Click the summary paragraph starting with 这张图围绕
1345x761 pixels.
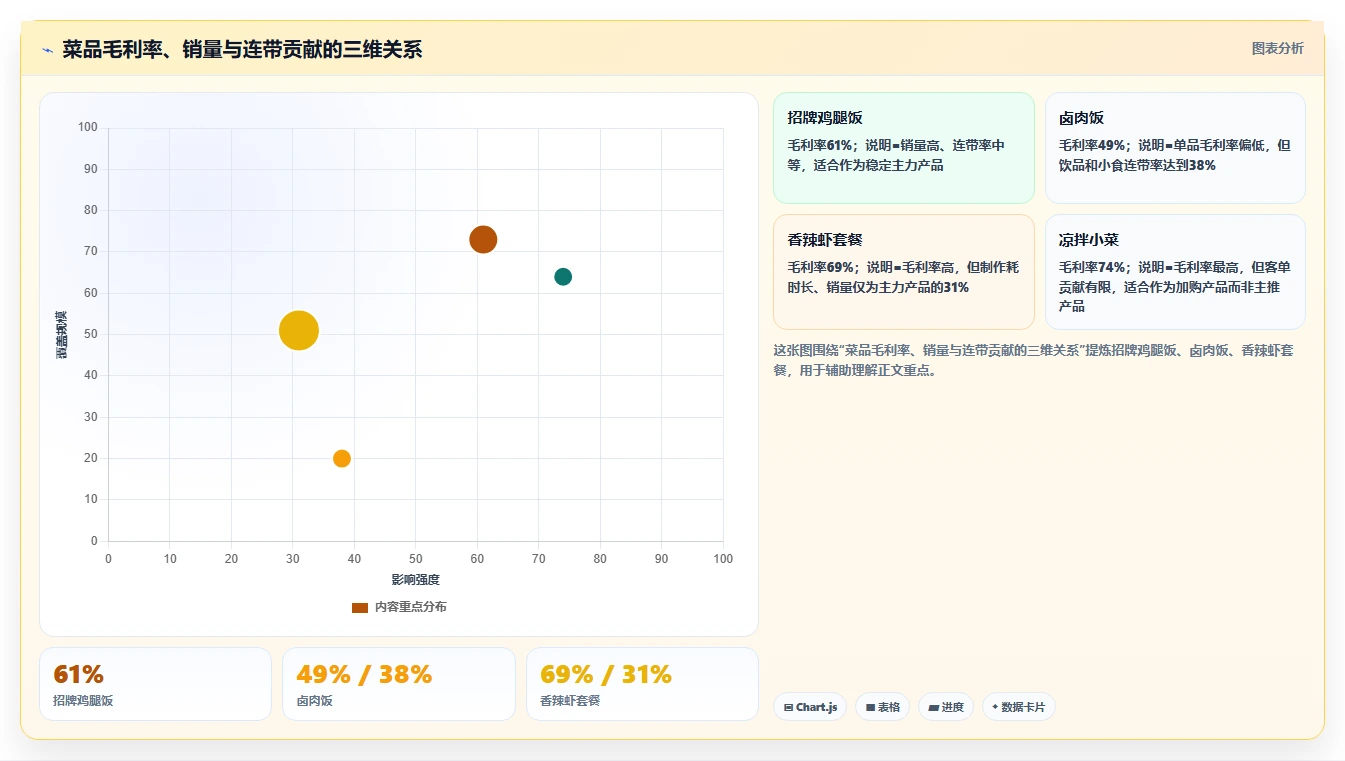click(x=1034, y=360)
